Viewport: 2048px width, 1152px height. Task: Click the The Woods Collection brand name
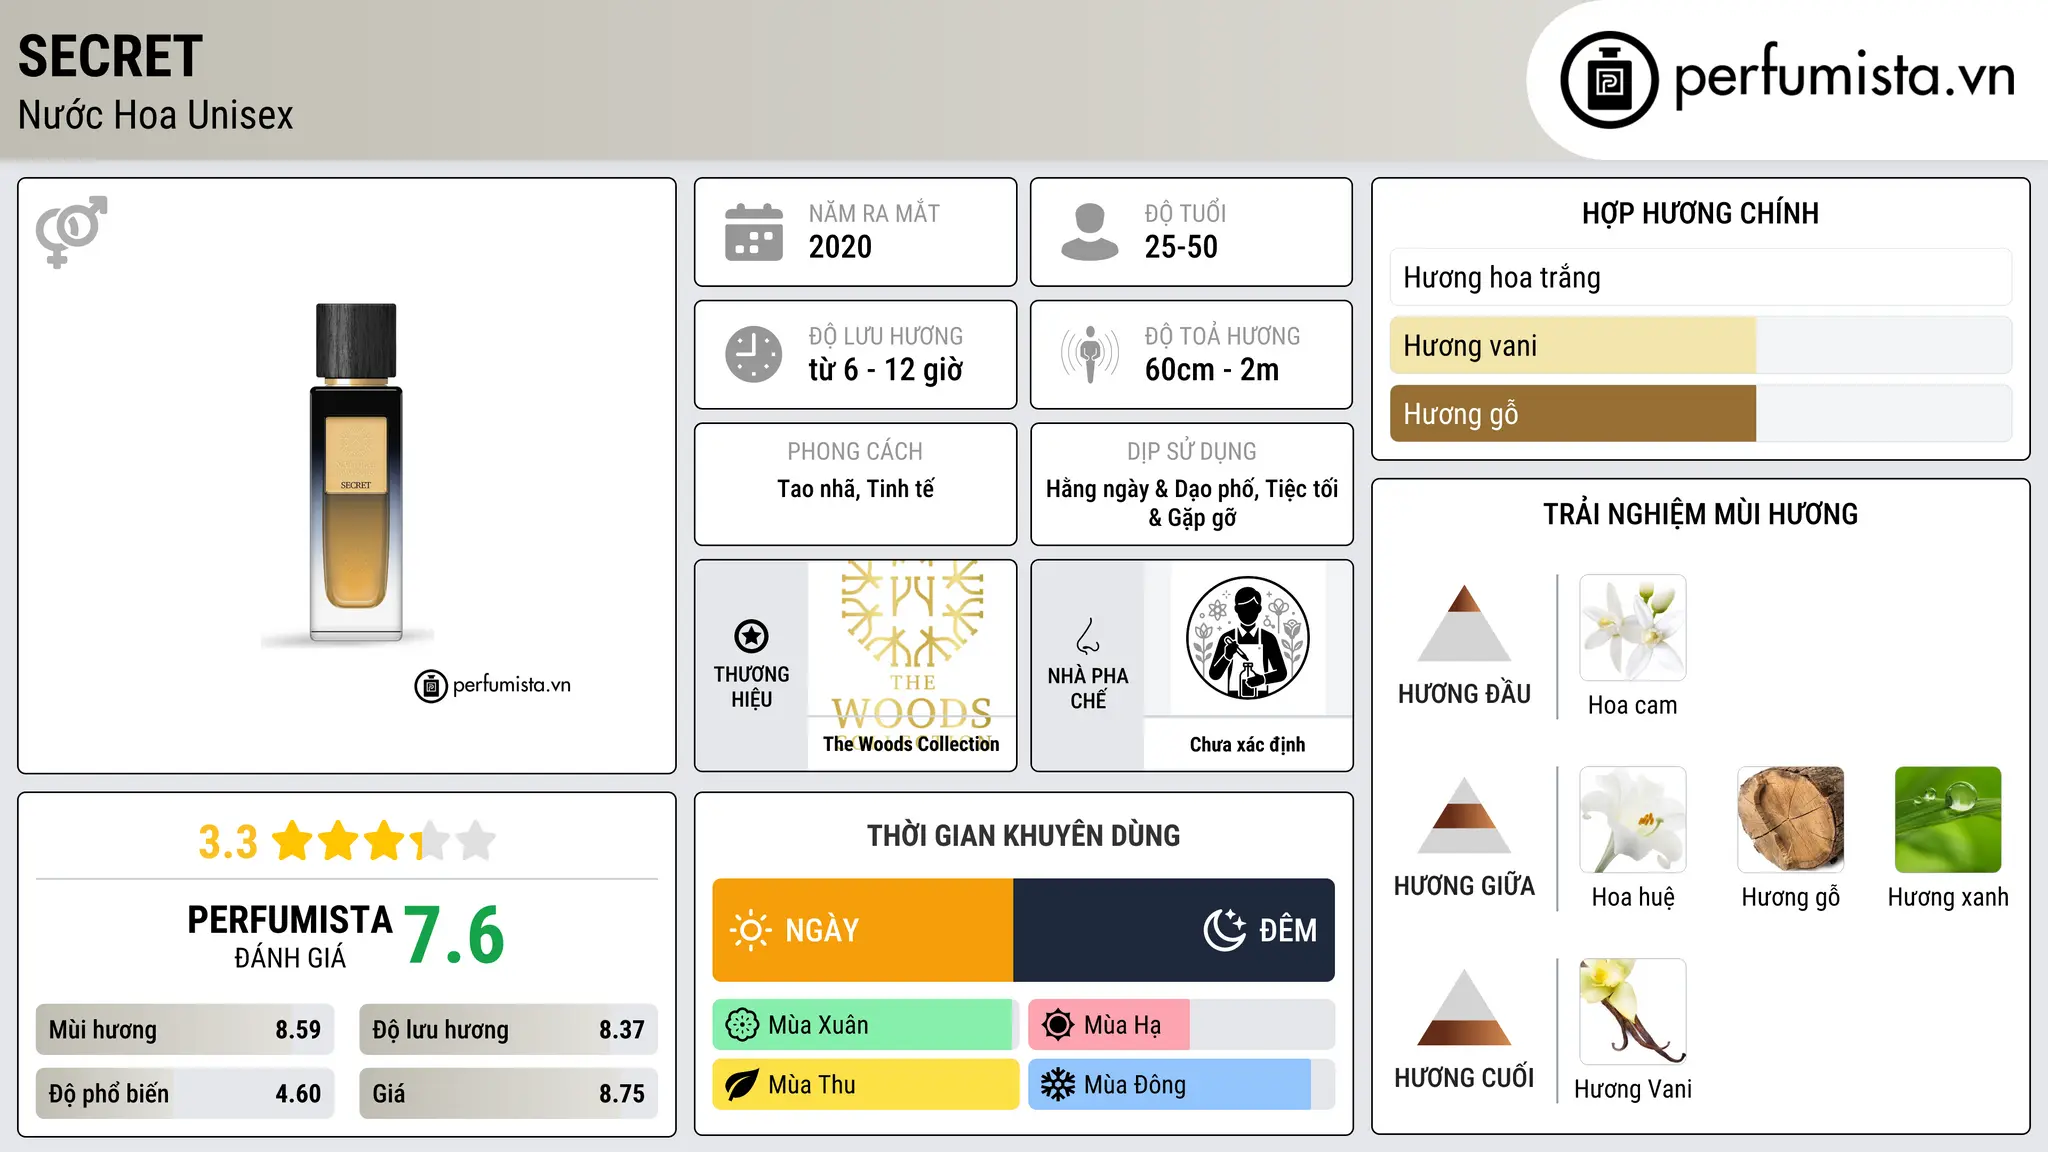(x=911, y=744)
